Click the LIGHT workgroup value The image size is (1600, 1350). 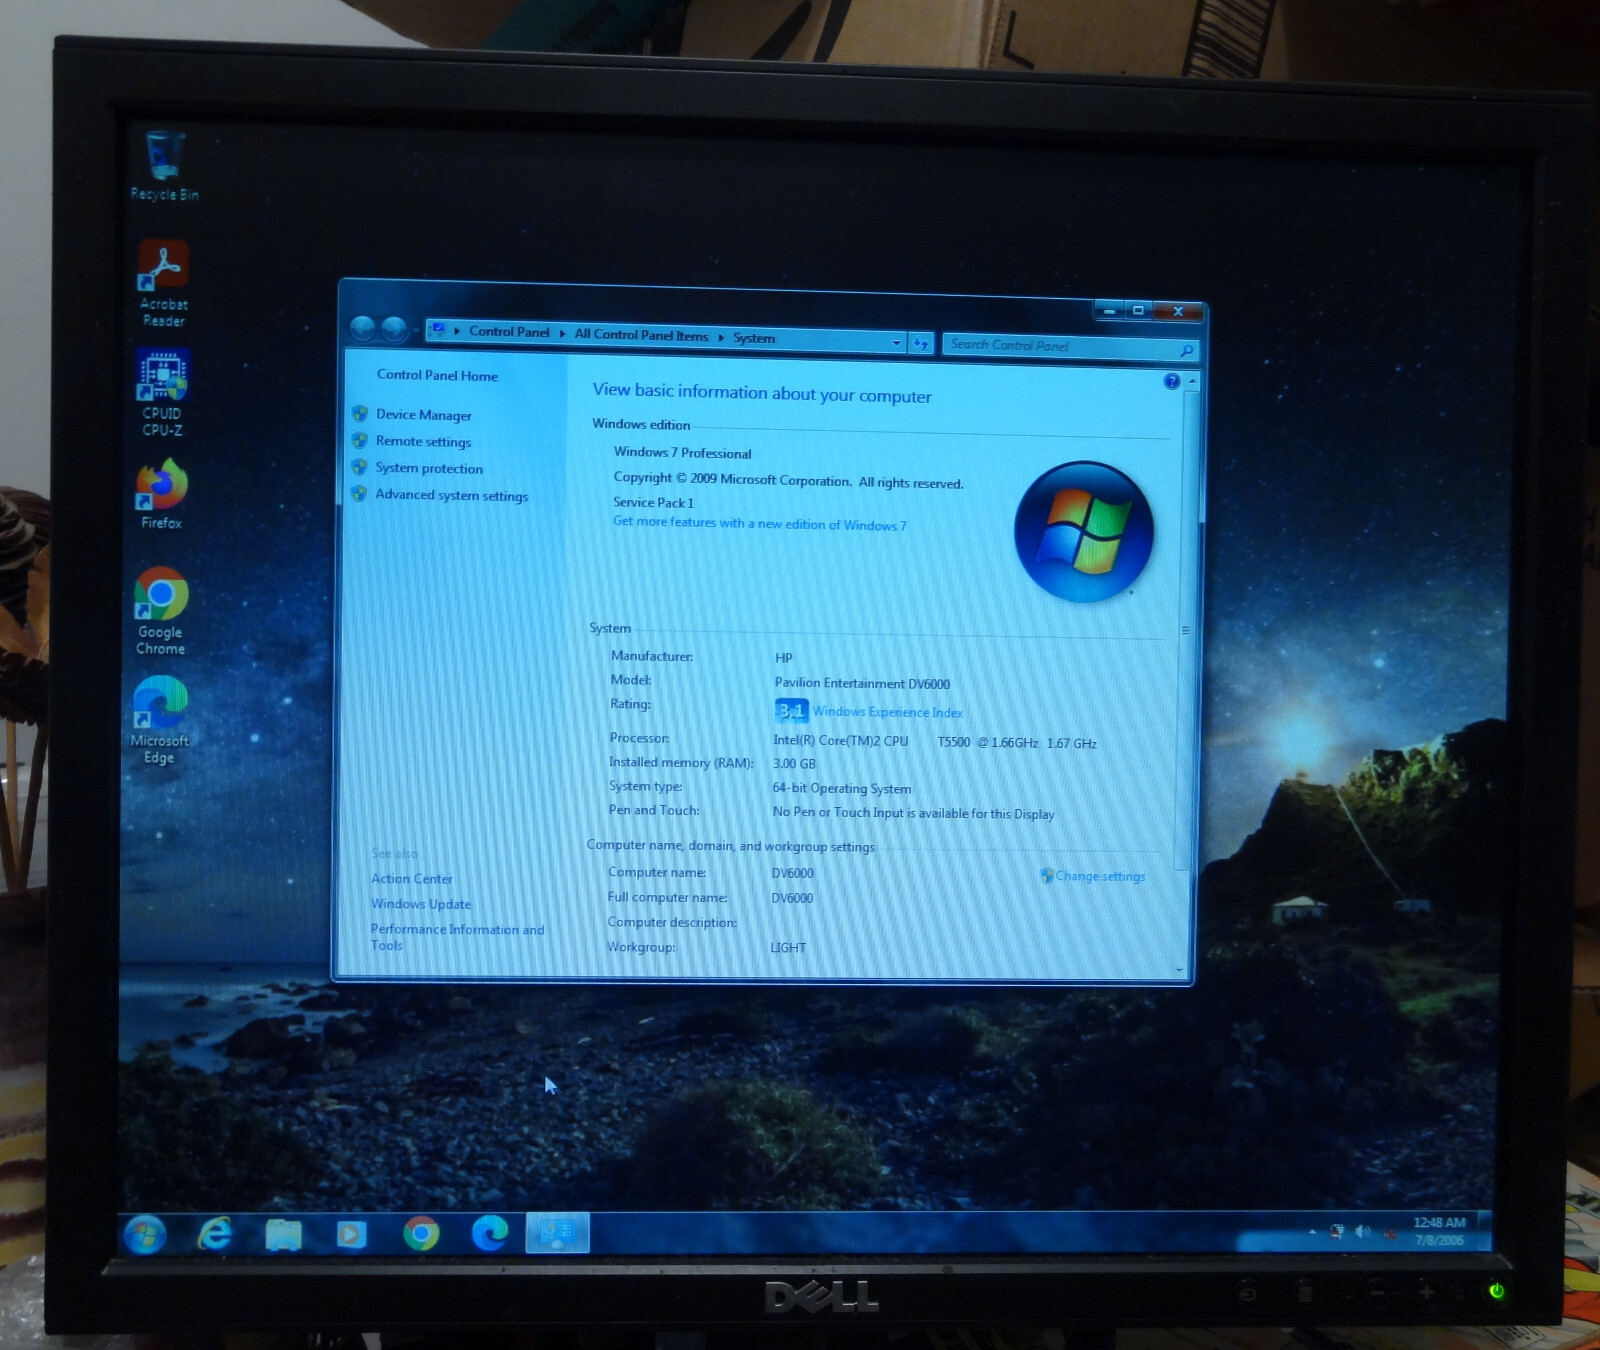tap(788, 948)
